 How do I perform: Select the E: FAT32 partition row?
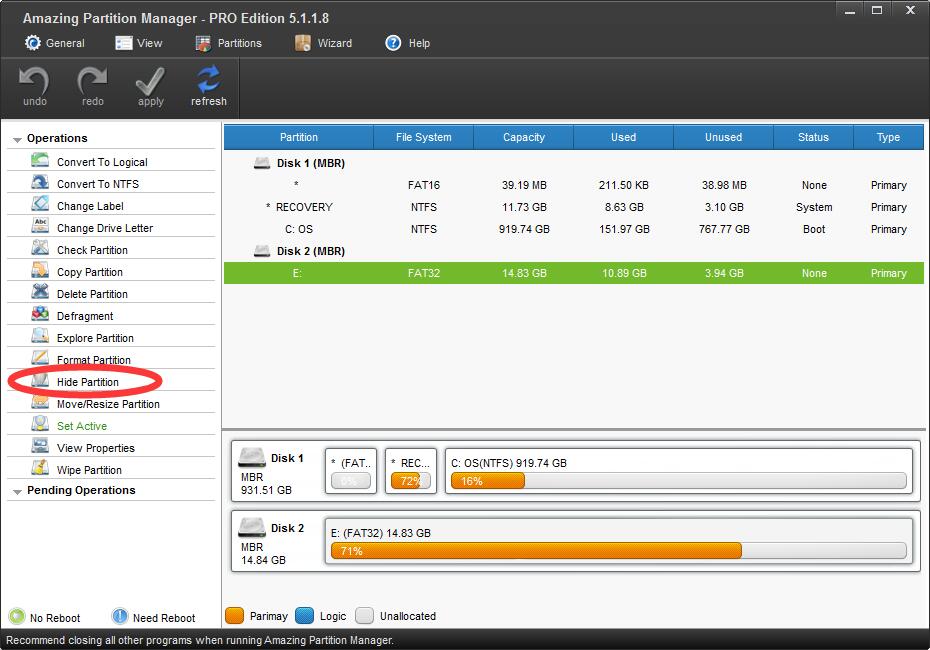tap(574, 273)
